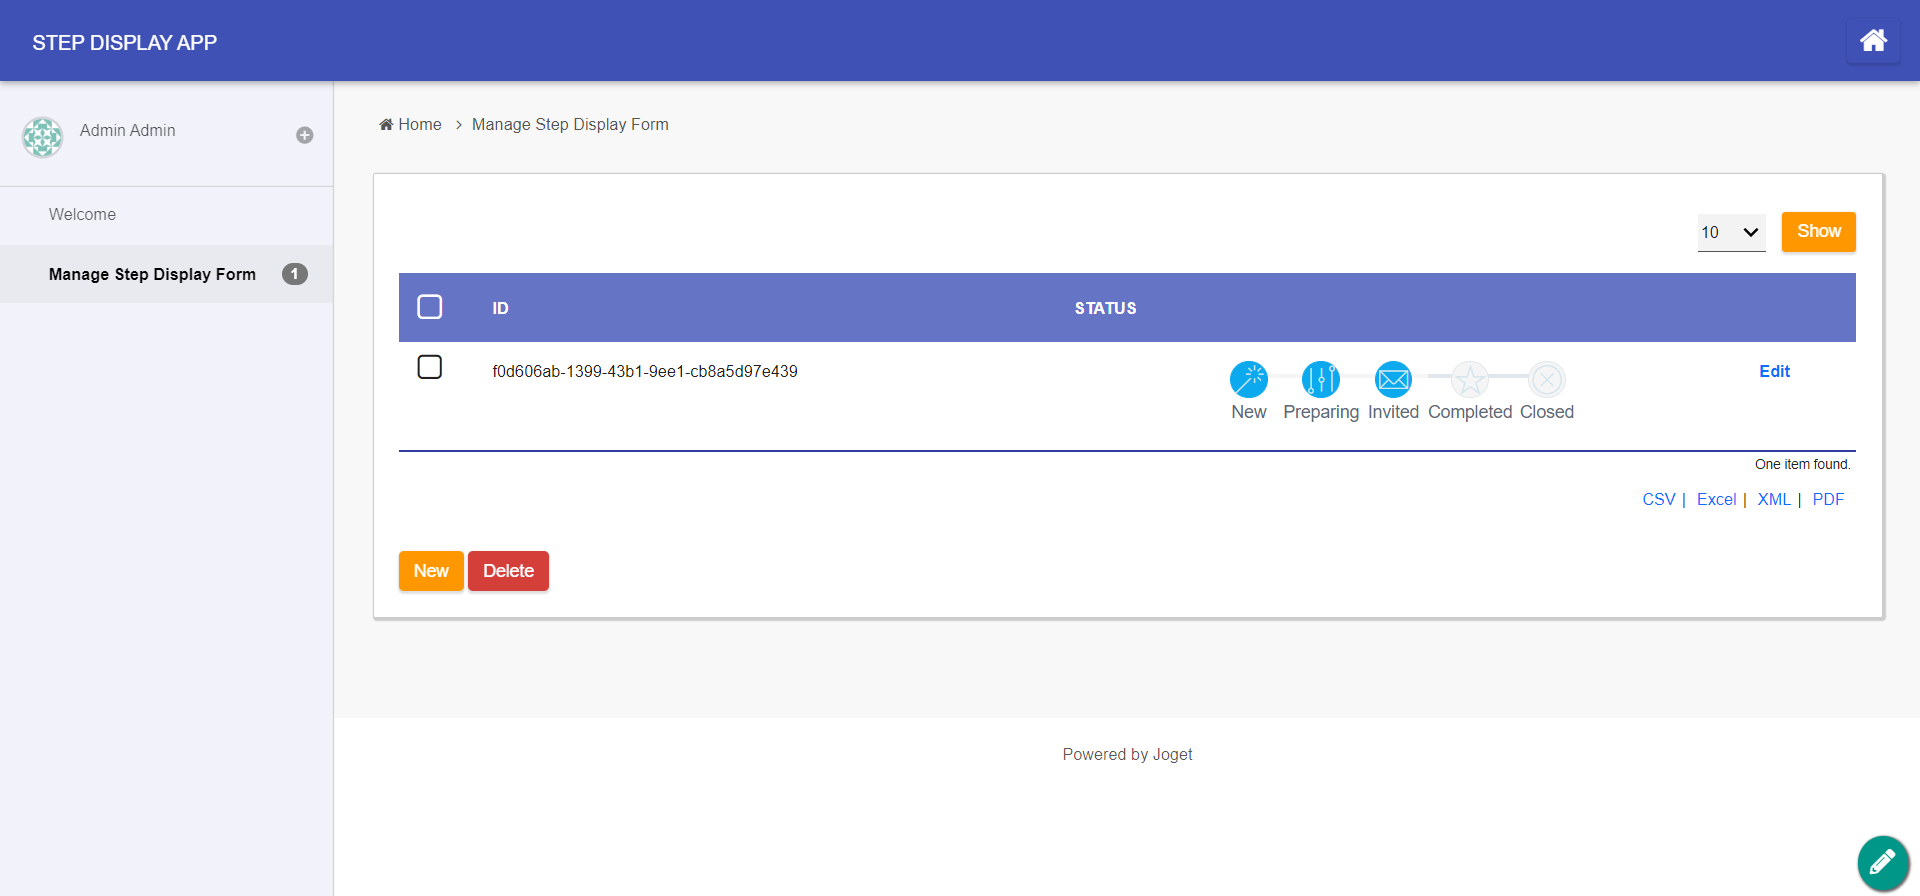
Task: Click the Invited status envelope icon
Action: point(1394,380)
